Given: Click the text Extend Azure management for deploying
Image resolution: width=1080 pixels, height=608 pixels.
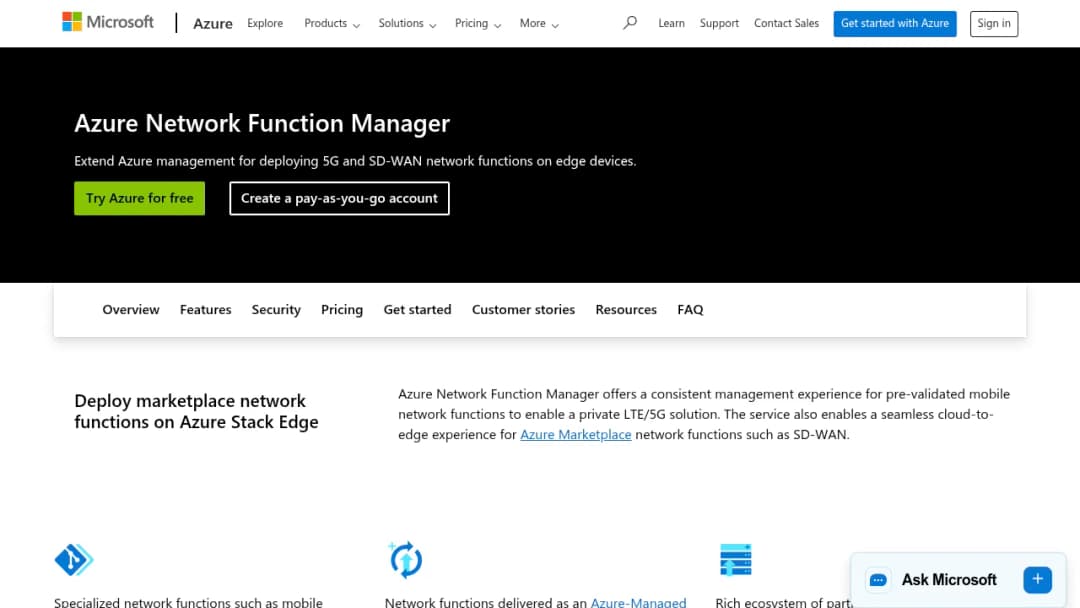Looking at the screenshot, I should [x=355, y=161].
